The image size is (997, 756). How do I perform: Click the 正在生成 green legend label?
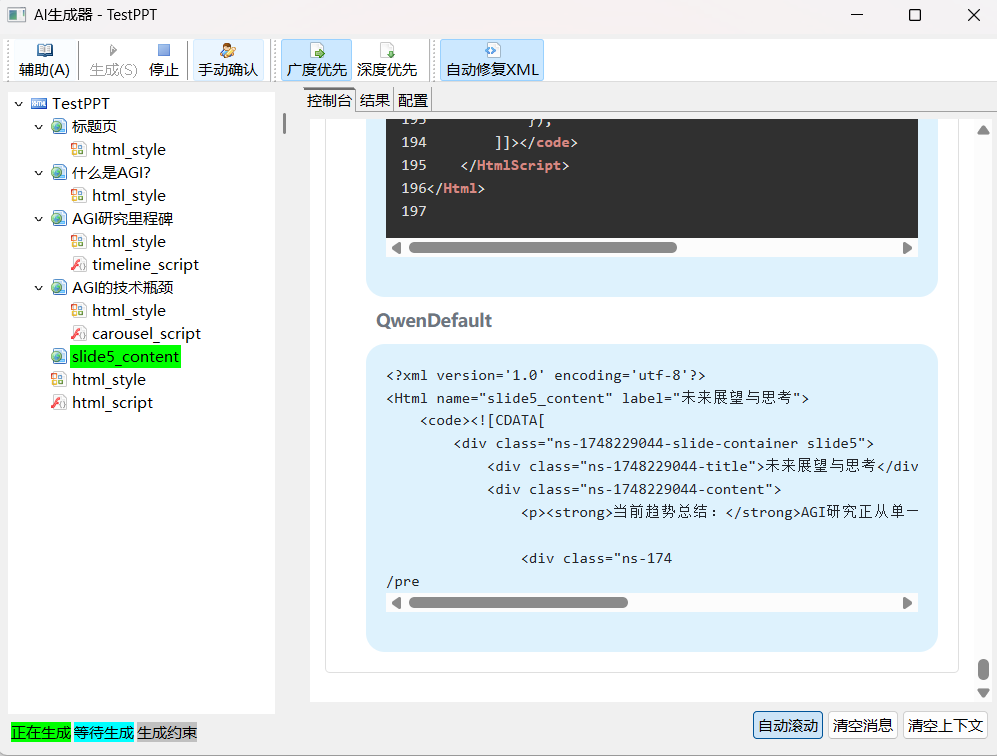pos(41,732)
